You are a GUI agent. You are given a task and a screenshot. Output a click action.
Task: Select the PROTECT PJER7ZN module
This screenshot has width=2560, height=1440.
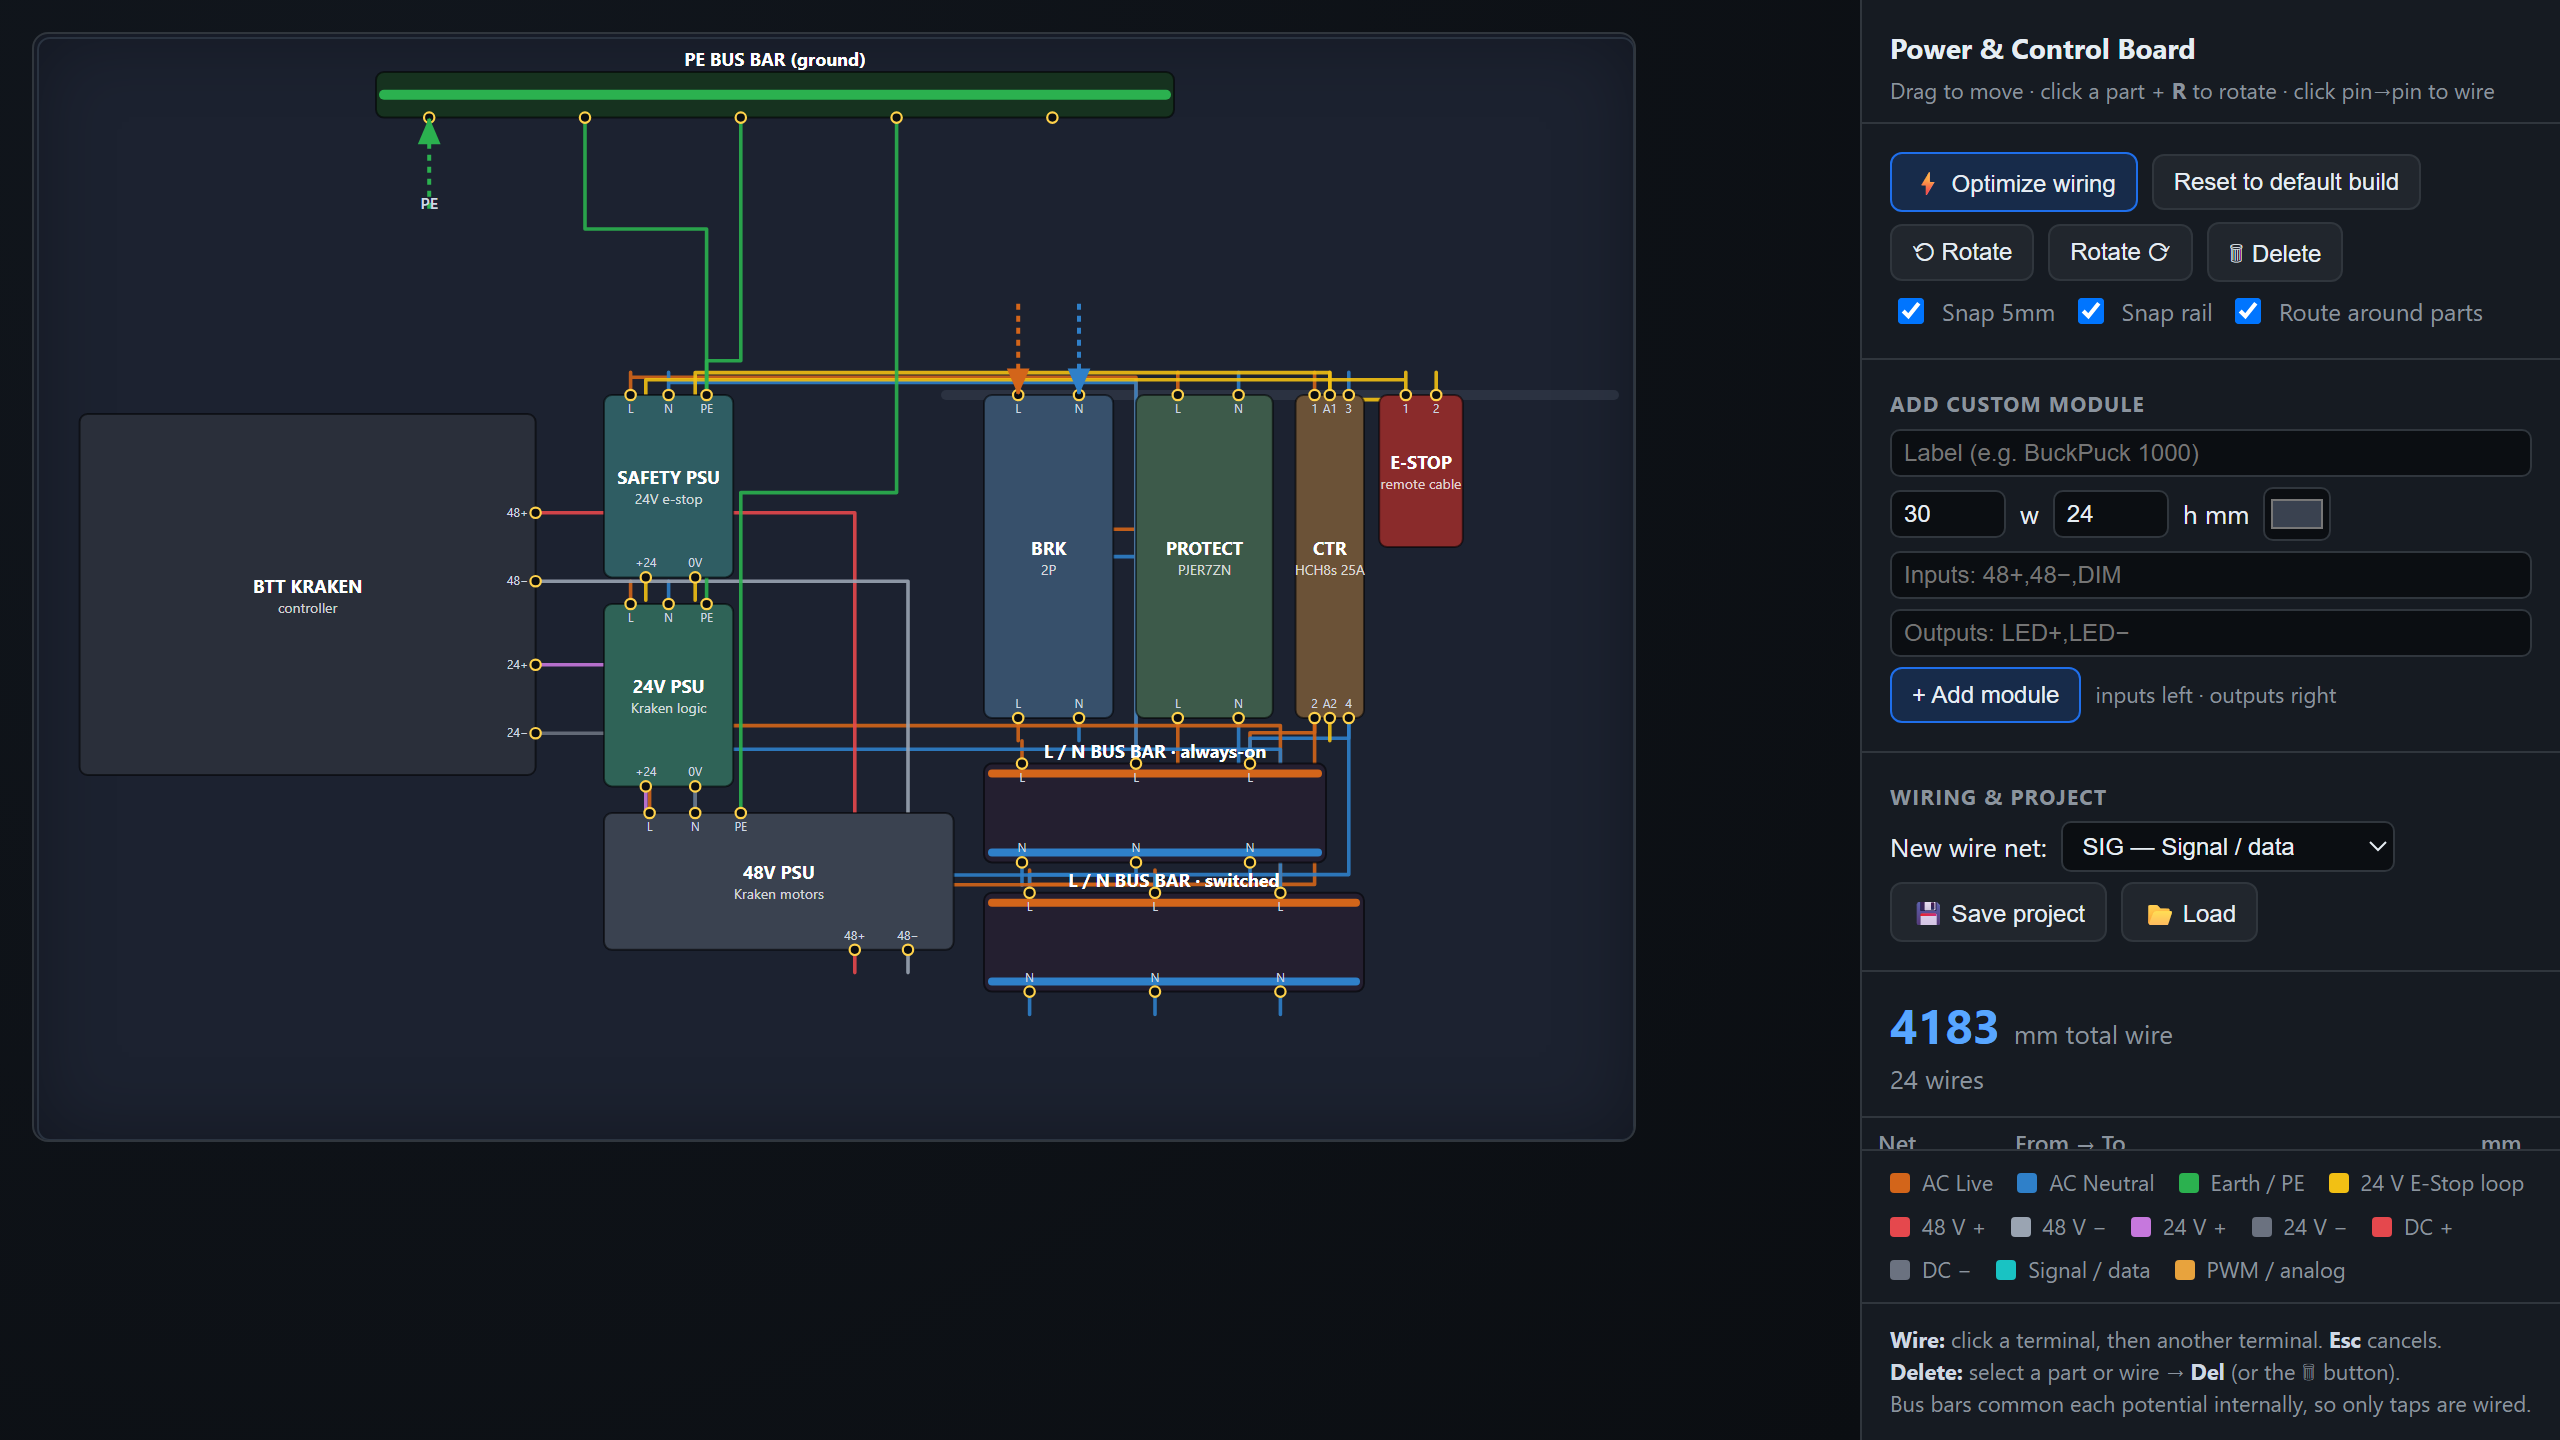1204,556
